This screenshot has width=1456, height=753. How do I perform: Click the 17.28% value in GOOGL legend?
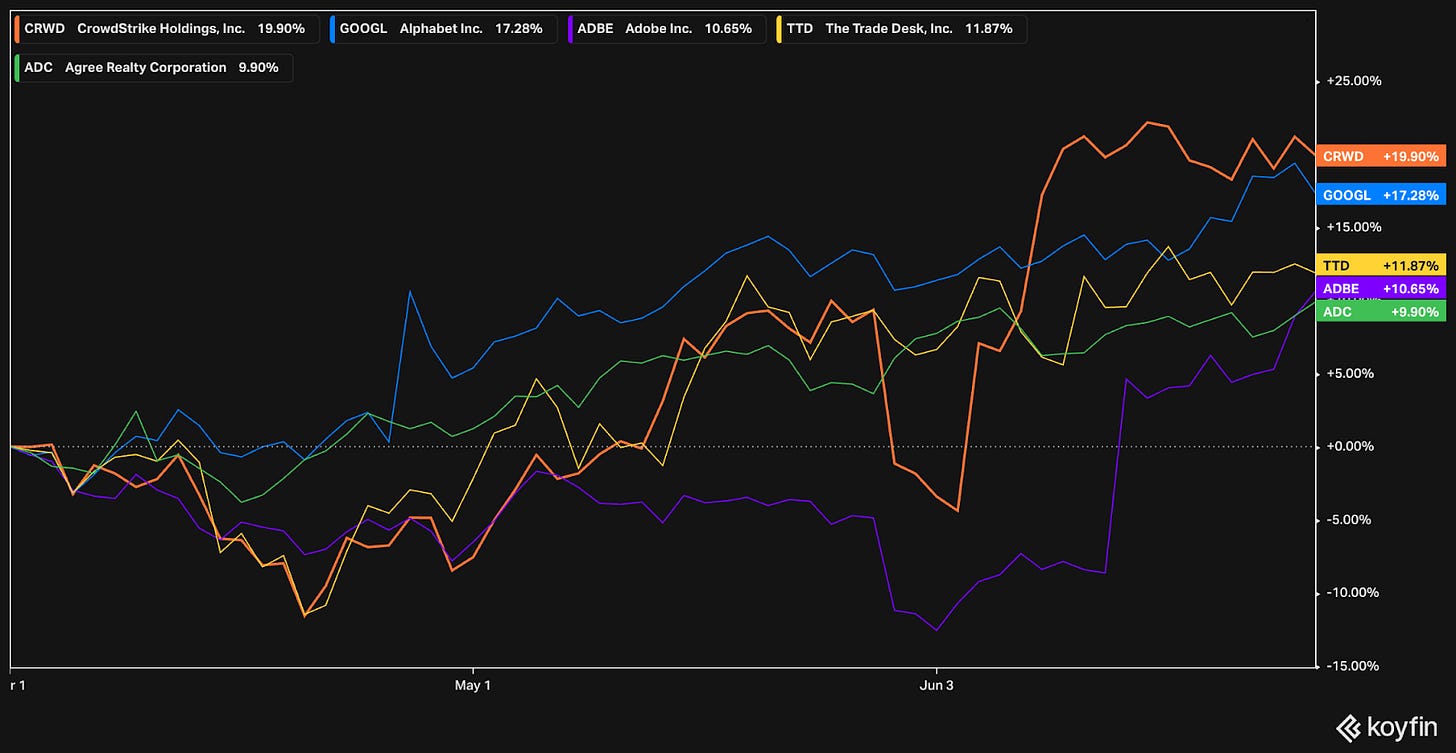519,29
